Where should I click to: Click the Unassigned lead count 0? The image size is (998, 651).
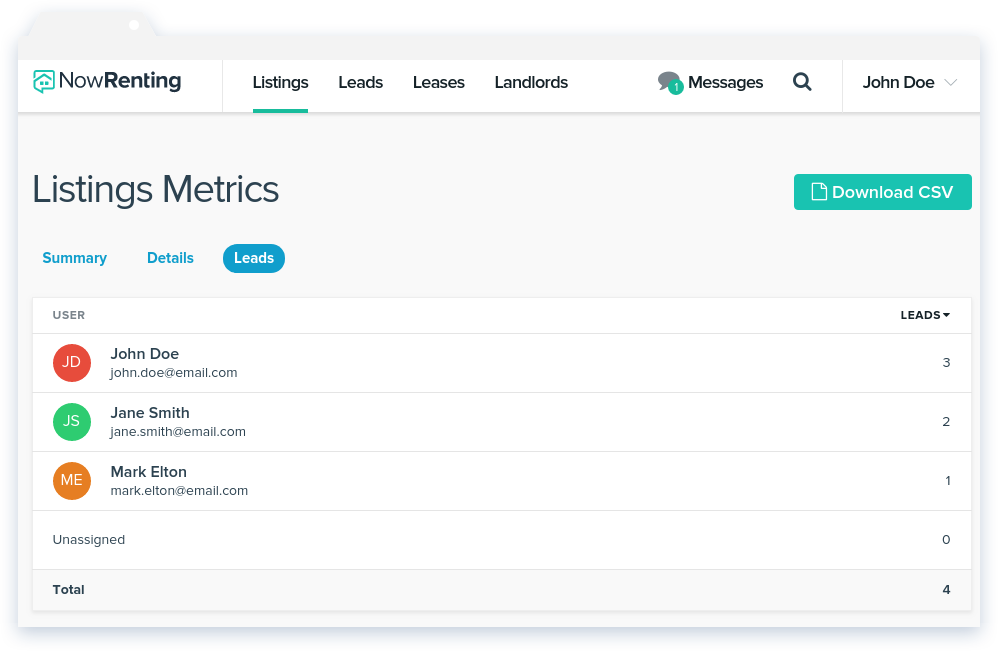point(946,540)
